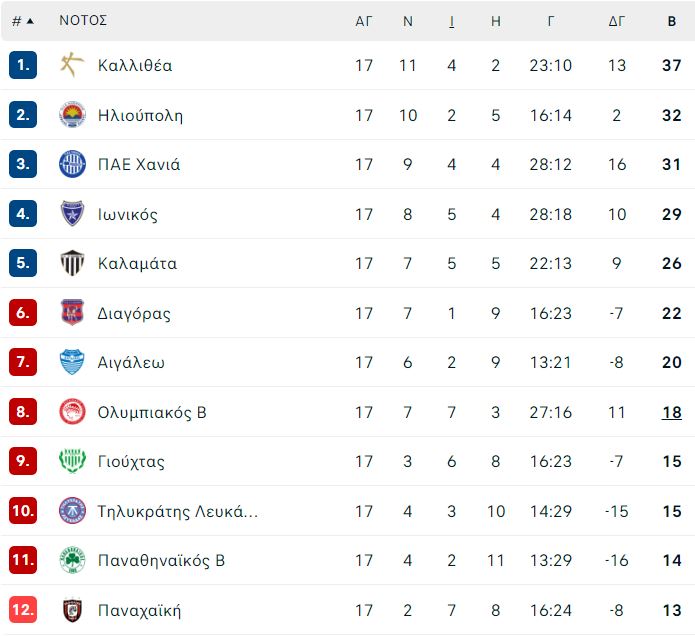Open the ΠΑΕ Χανιά round blue crest

pos(72,164)
